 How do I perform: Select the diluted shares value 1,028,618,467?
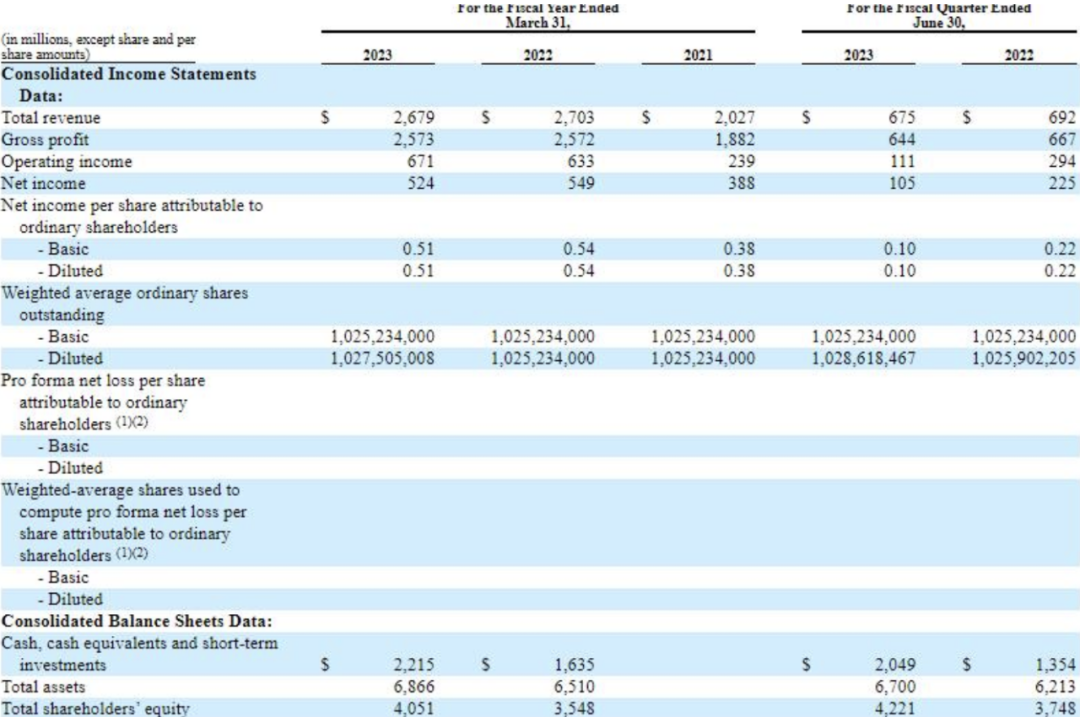pyautogui.click(x=864, y=358)
